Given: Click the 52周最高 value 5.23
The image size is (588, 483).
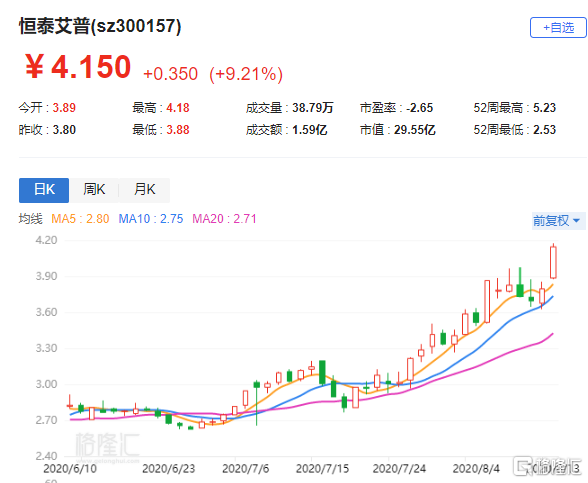Looking at the screenshot, I should point(544,108).
